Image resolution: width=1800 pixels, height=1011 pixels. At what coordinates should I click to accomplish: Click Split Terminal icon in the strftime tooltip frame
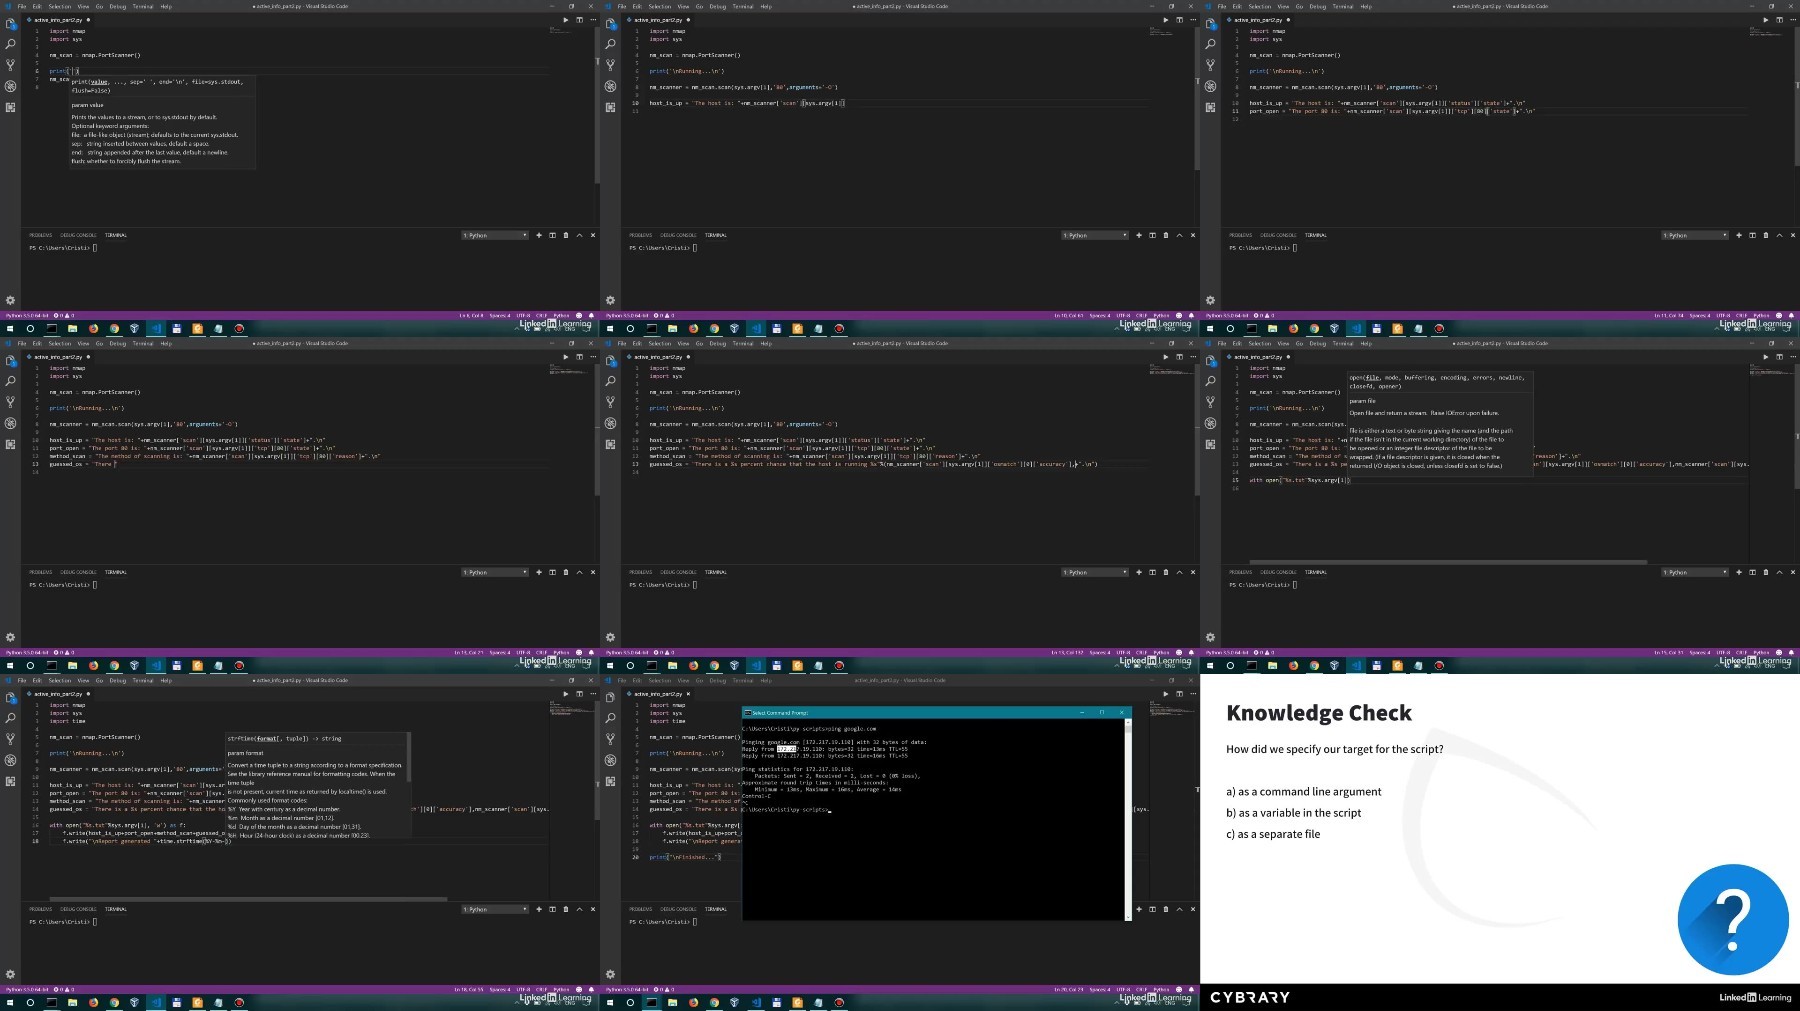click(x=552, y=909)
